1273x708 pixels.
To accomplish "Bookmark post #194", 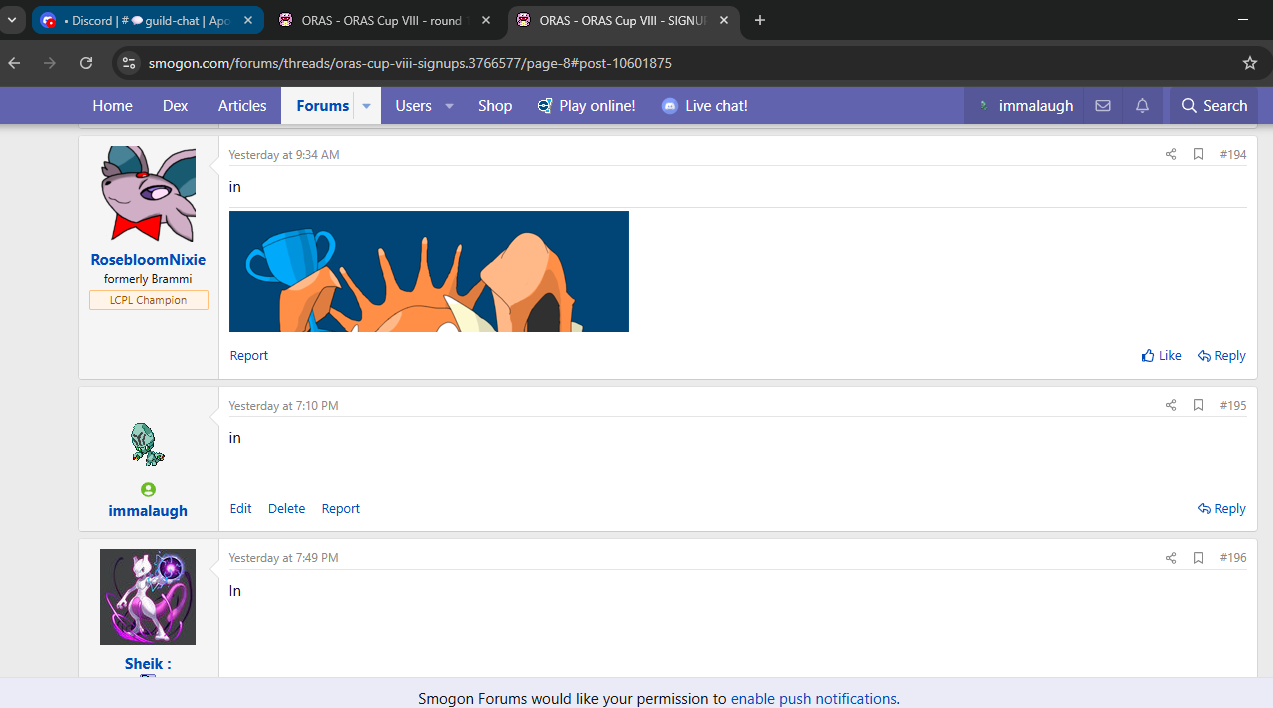I will coord(1198,154).
